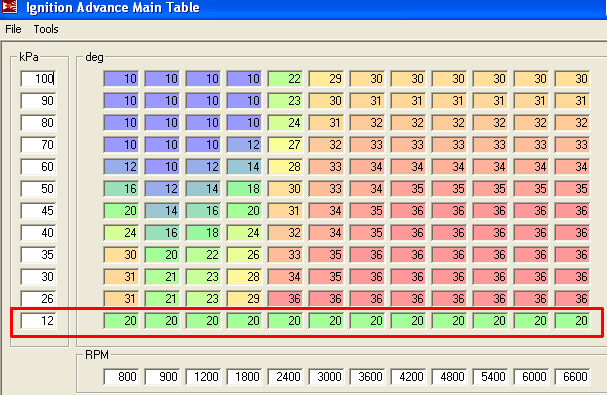Click the 29 deg cell at 26 kPa
Screen dimensions: 607x395
point(244,299)
